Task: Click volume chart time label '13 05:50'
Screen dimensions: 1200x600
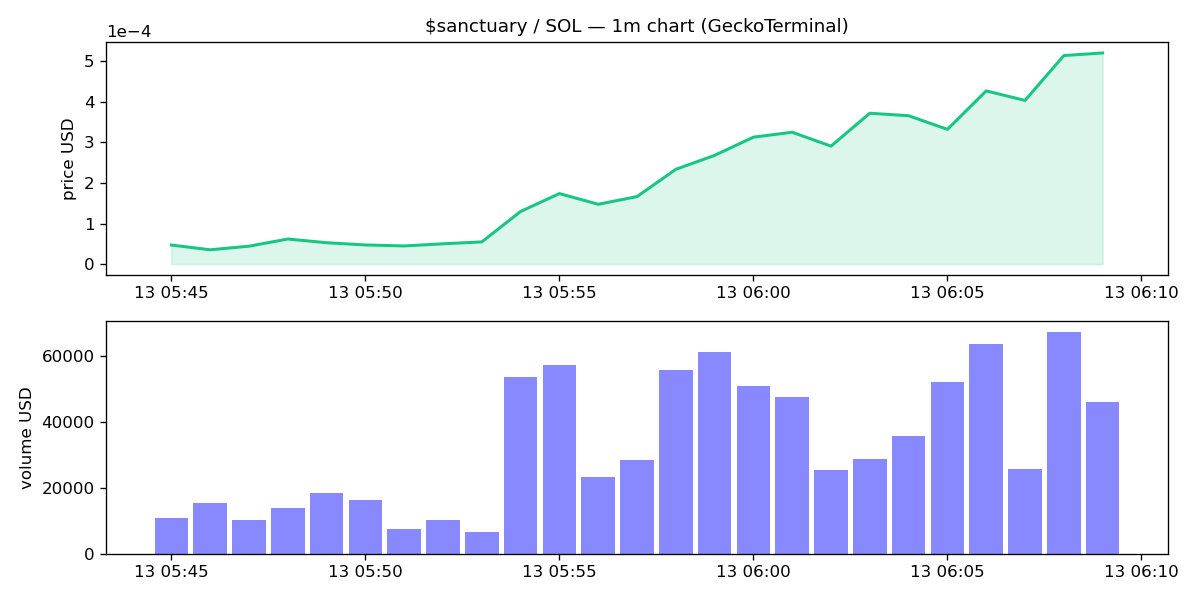Action: click(365, 572)
